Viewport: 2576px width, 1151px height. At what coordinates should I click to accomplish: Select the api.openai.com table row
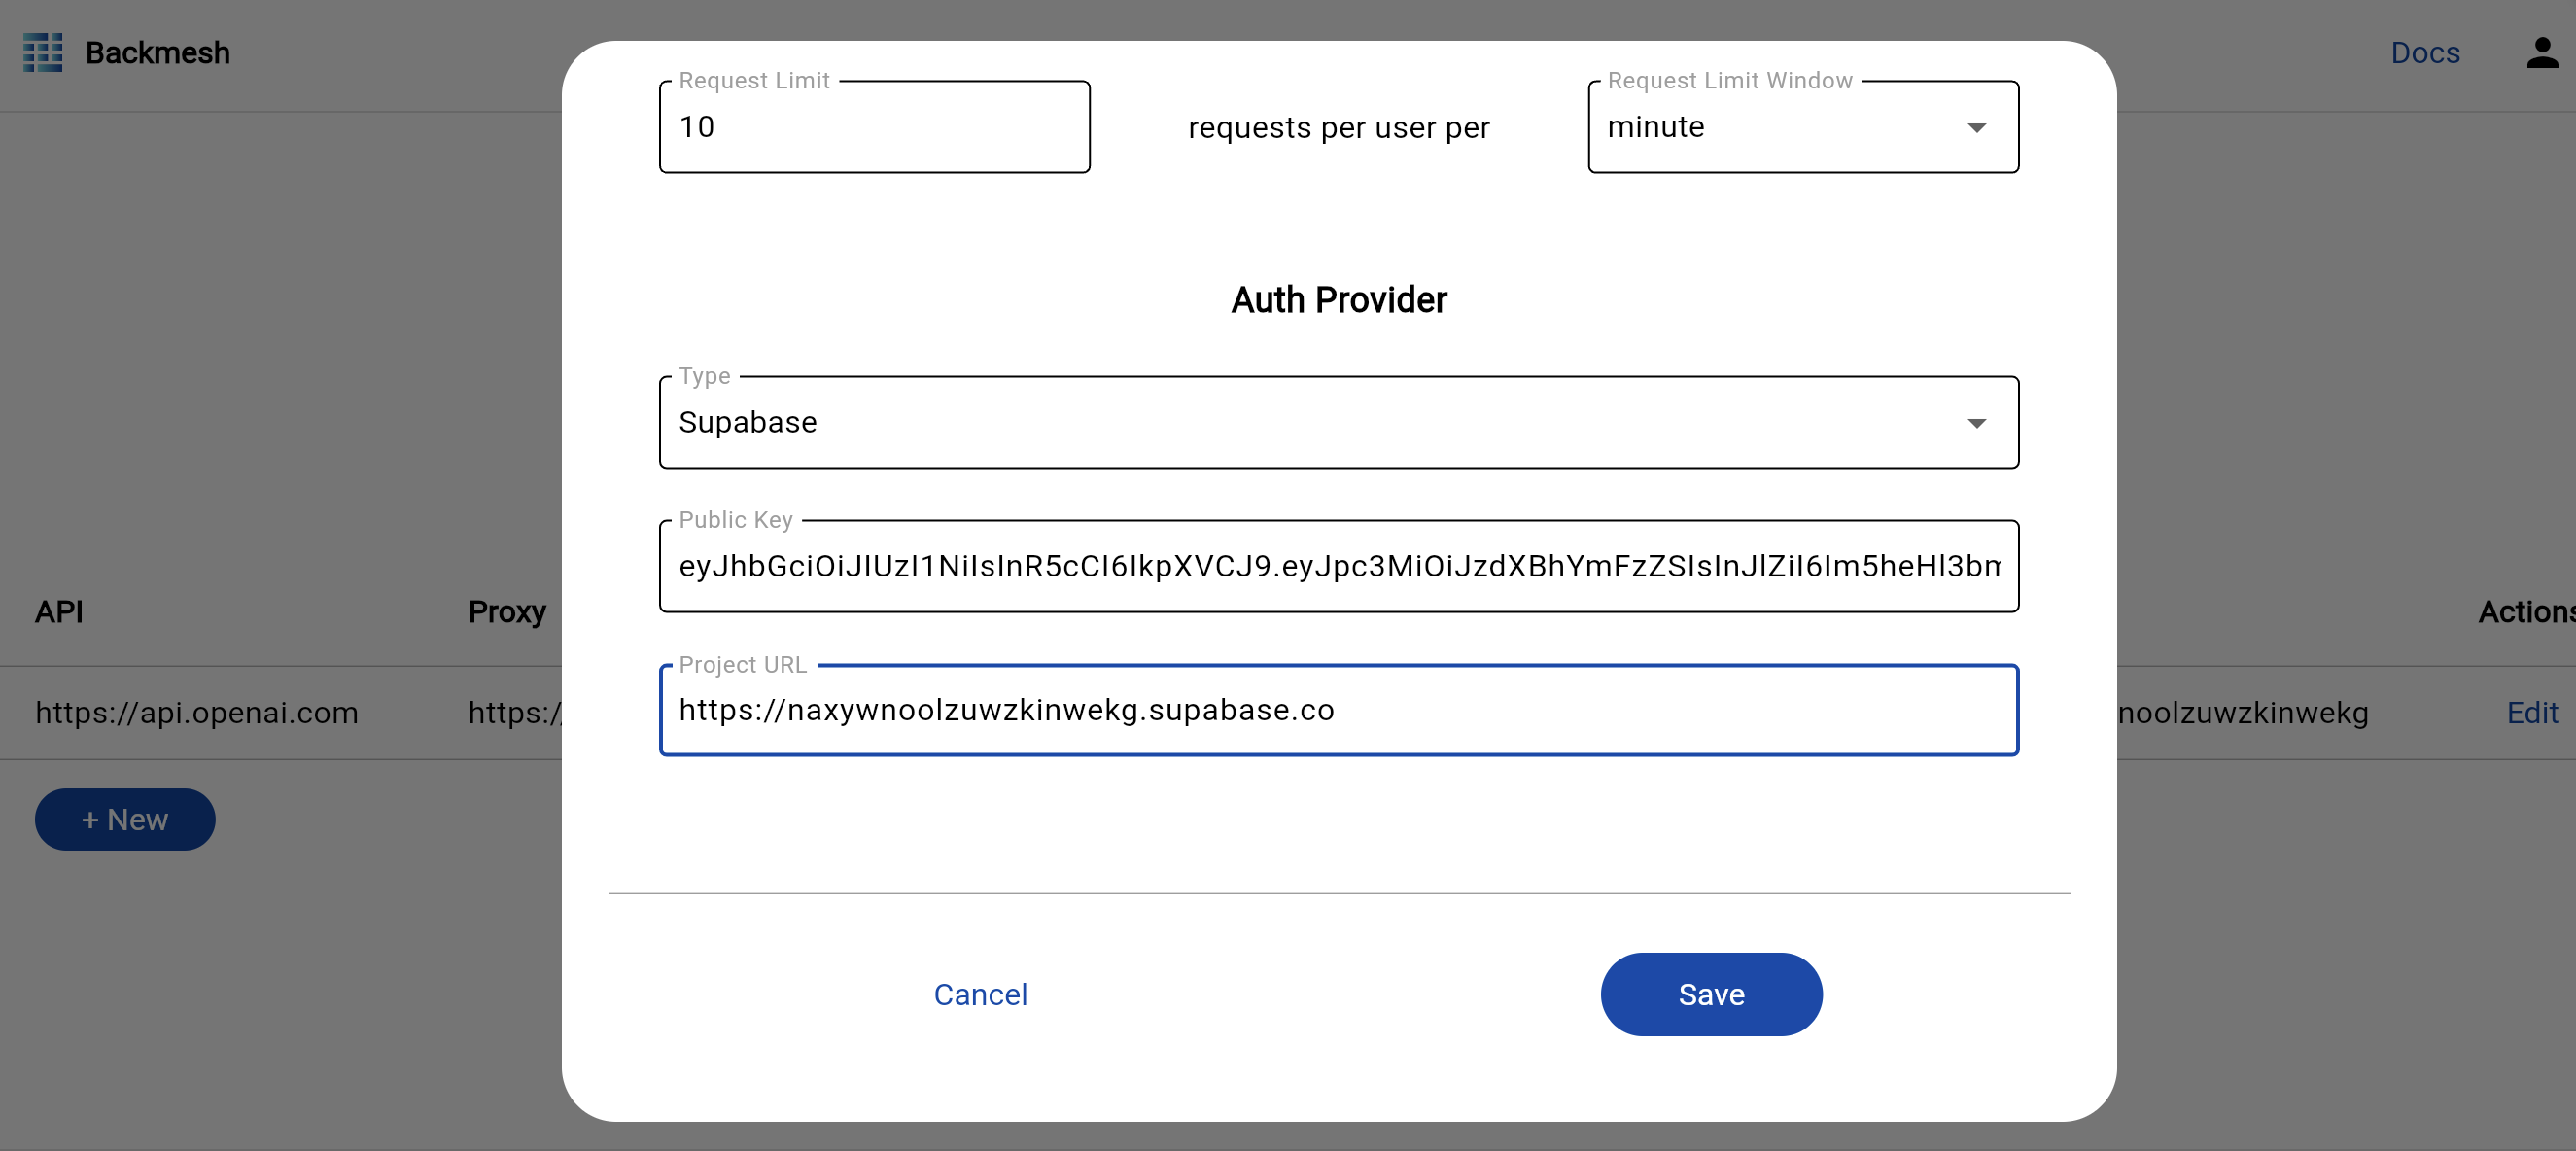[197, 712]
